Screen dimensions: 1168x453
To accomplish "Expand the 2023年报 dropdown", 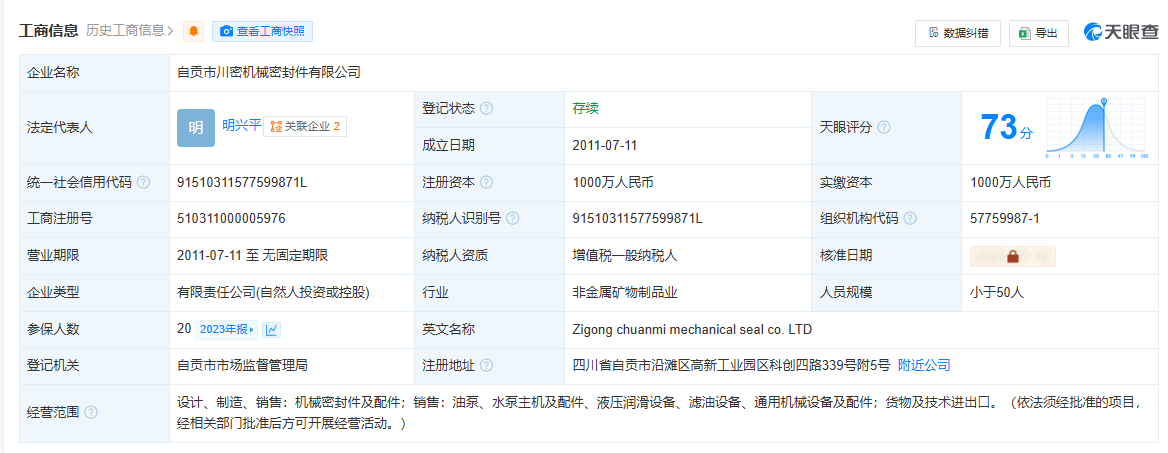I will tap(226, 329).
